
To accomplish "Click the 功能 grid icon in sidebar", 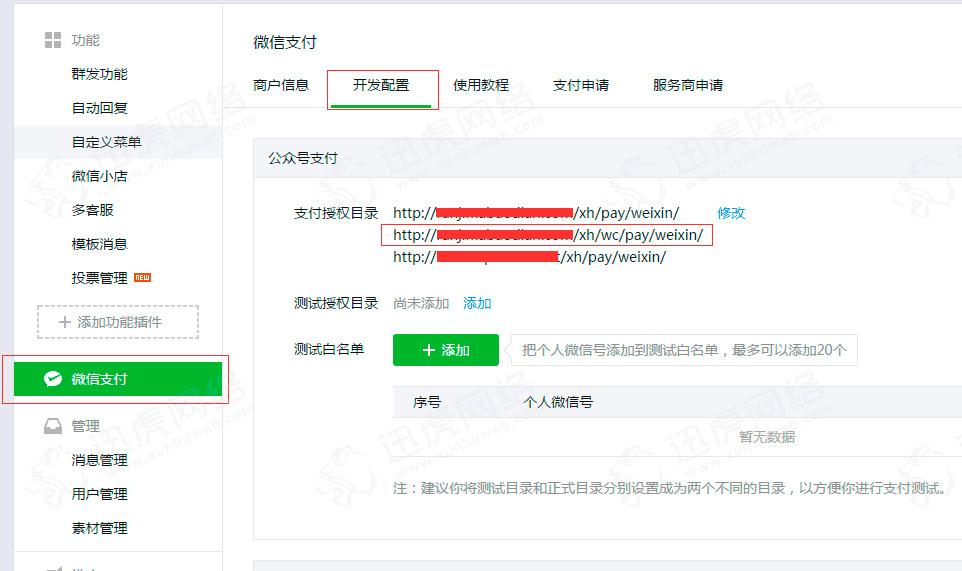I will [53, 40].
